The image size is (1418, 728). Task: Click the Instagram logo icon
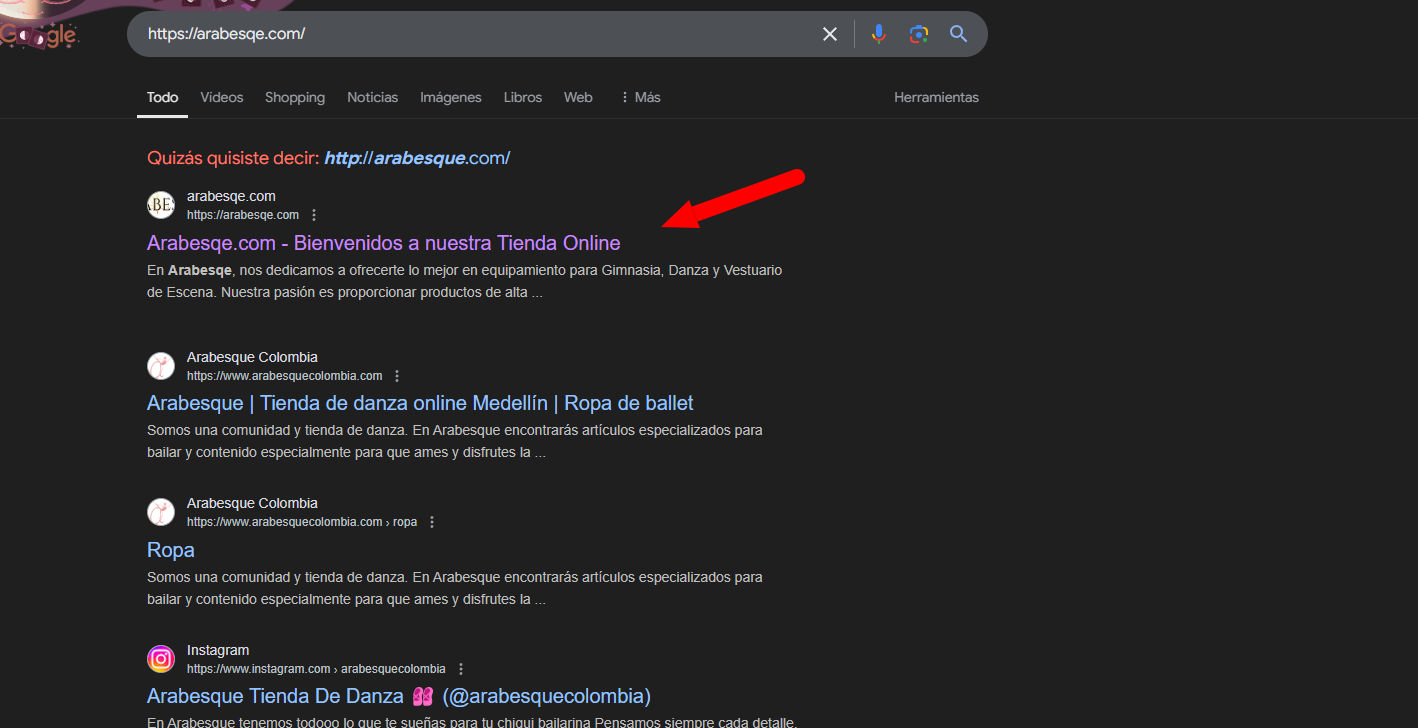click(x=161, y=659)
